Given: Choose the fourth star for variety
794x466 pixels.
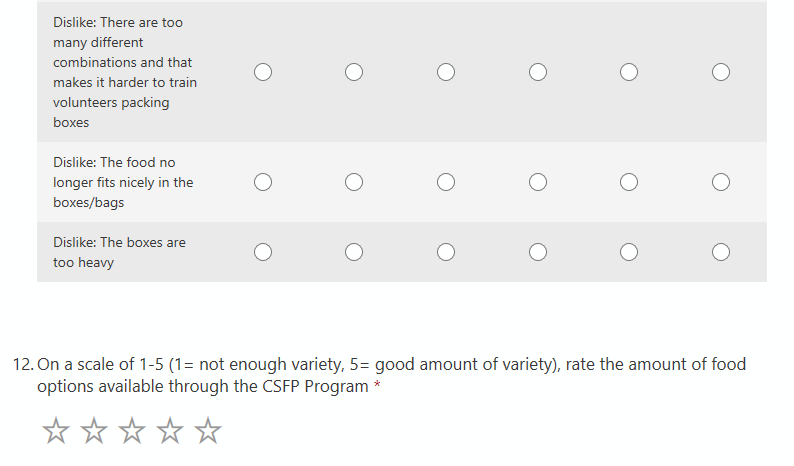Looking at the screenshot, I should tap(170, 431).
